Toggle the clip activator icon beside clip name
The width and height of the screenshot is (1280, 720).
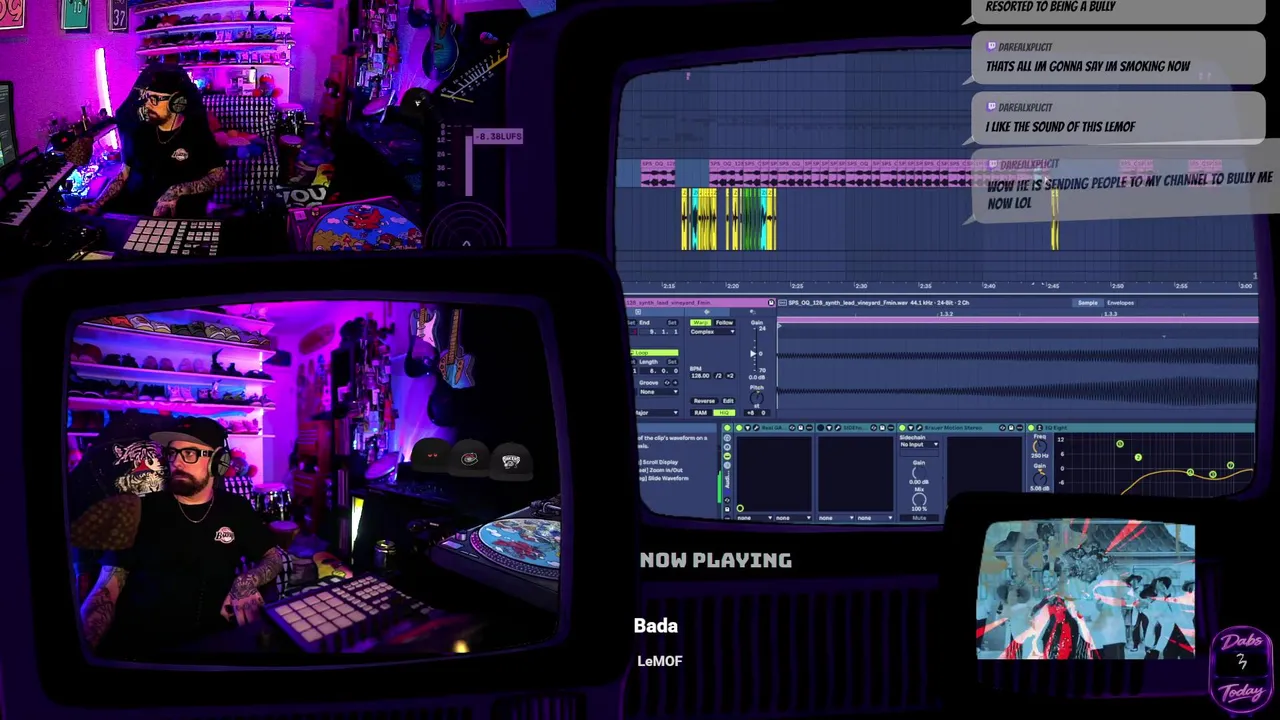771,302
